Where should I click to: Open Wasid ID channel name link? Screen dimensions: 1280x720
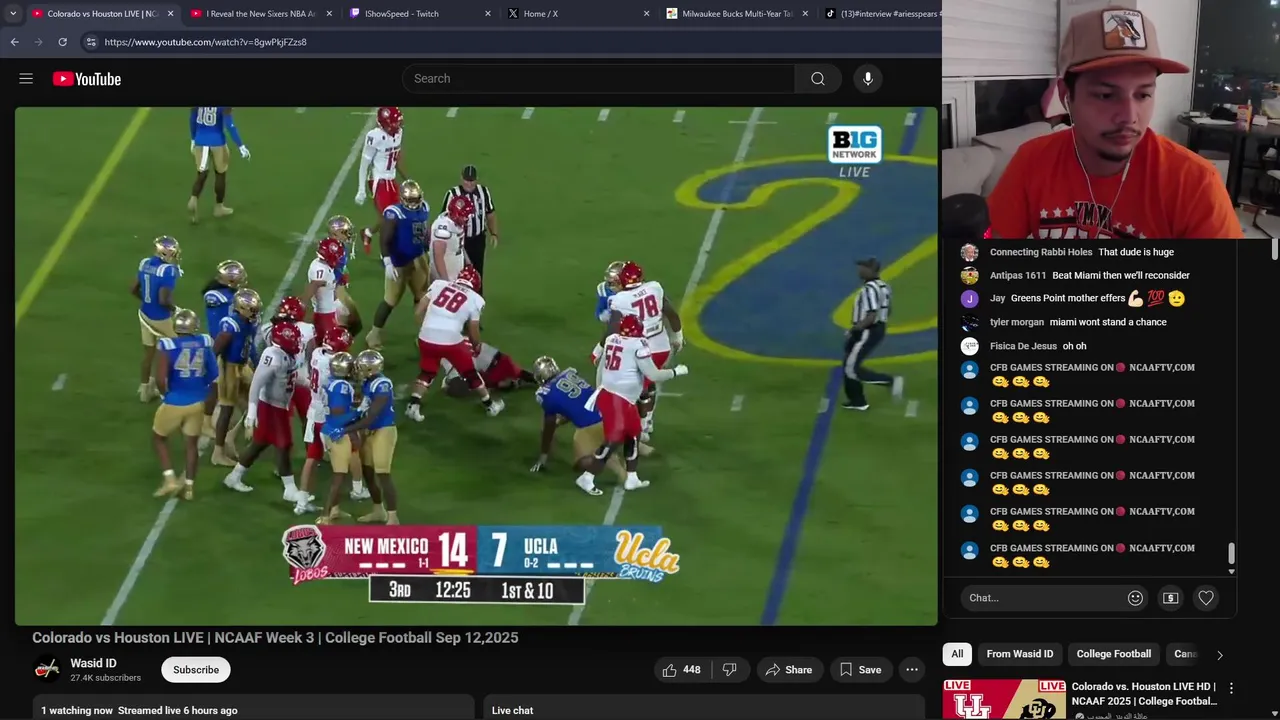(93, 663)
